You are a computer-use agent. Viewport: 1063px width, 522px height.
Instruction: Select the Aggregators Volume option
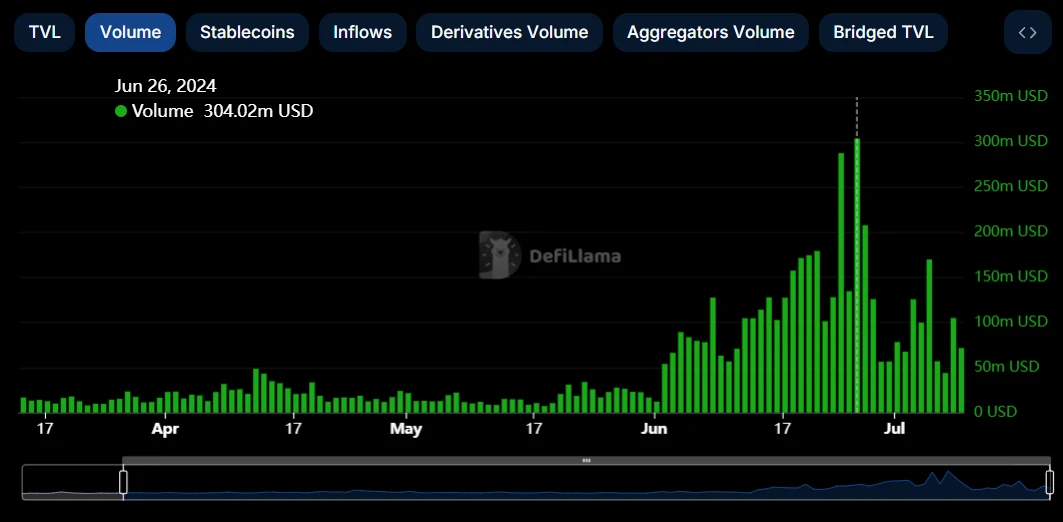click(x=710, y=32)
